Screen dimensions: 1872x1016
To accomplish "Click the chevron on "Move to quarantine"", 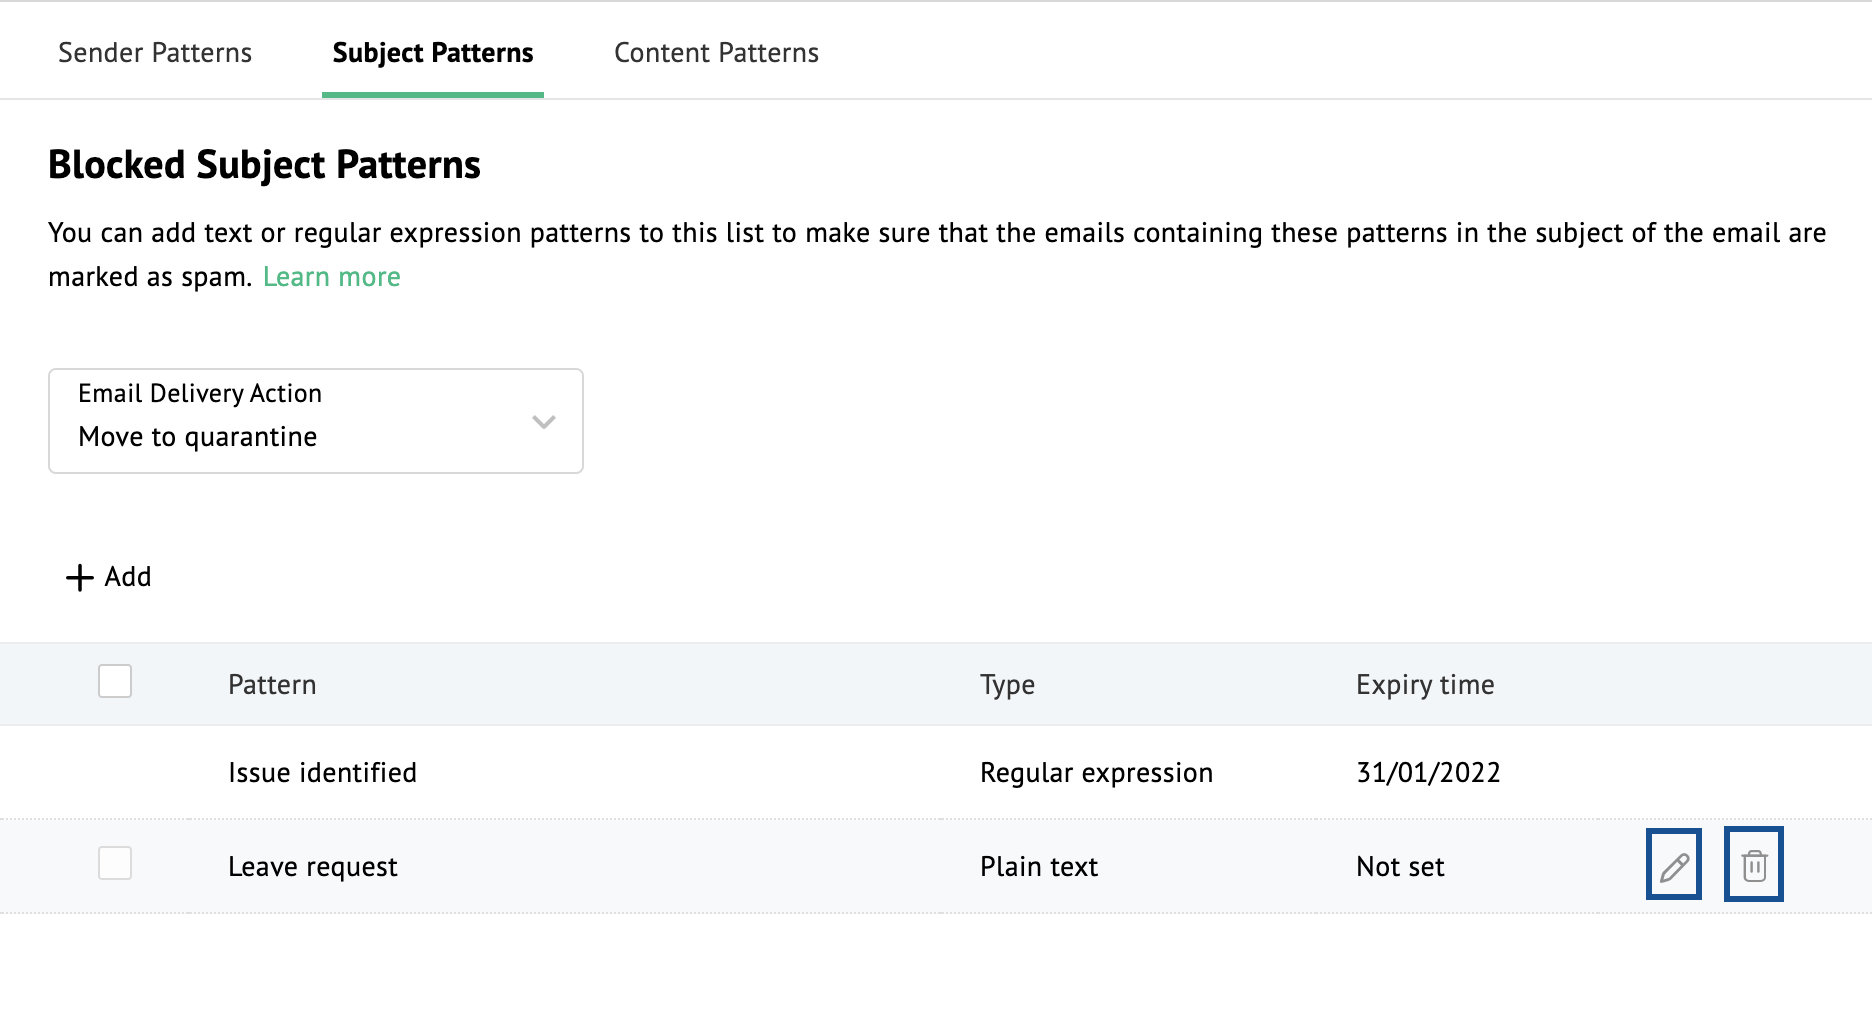I will click(543, 422).
